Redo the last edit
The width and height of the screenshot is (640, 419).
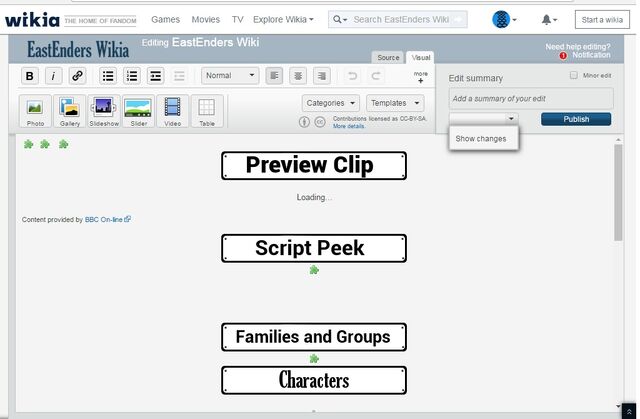(376, 76)
